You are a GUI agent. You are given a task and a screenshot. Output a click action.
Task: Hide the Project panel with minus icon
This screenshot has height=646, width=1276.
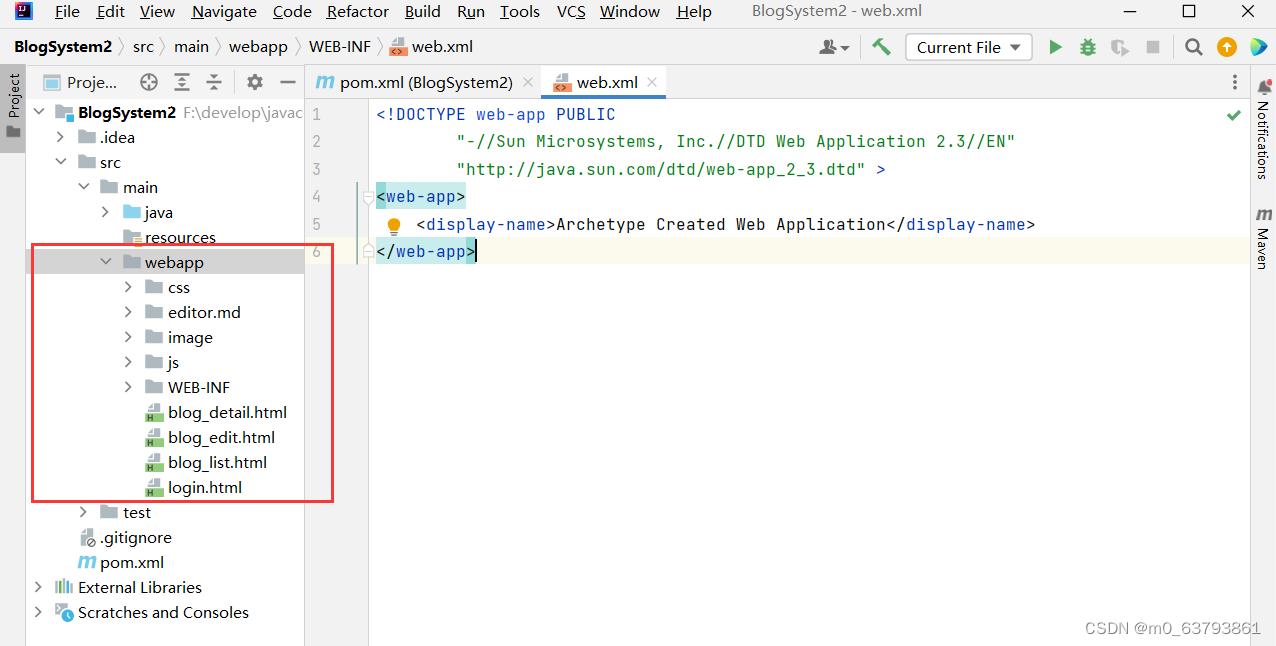288,82
